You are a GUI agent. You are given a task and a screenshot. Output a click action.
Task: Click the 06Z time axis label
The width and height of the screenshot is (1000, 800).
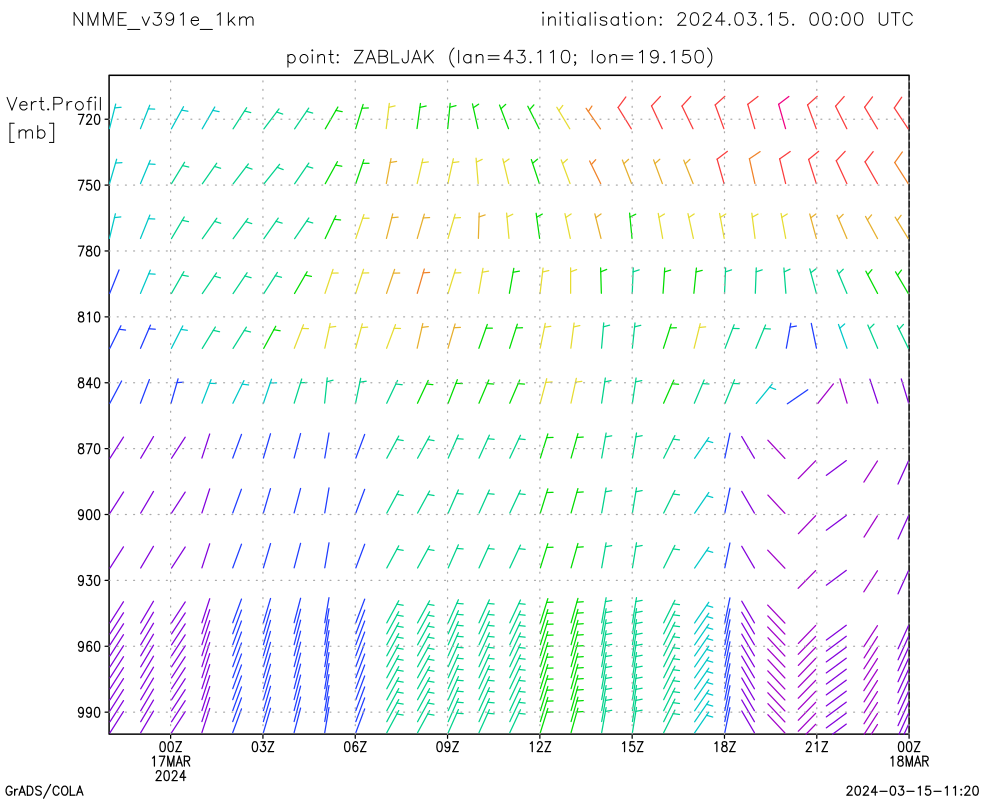(x=355, y=747)
